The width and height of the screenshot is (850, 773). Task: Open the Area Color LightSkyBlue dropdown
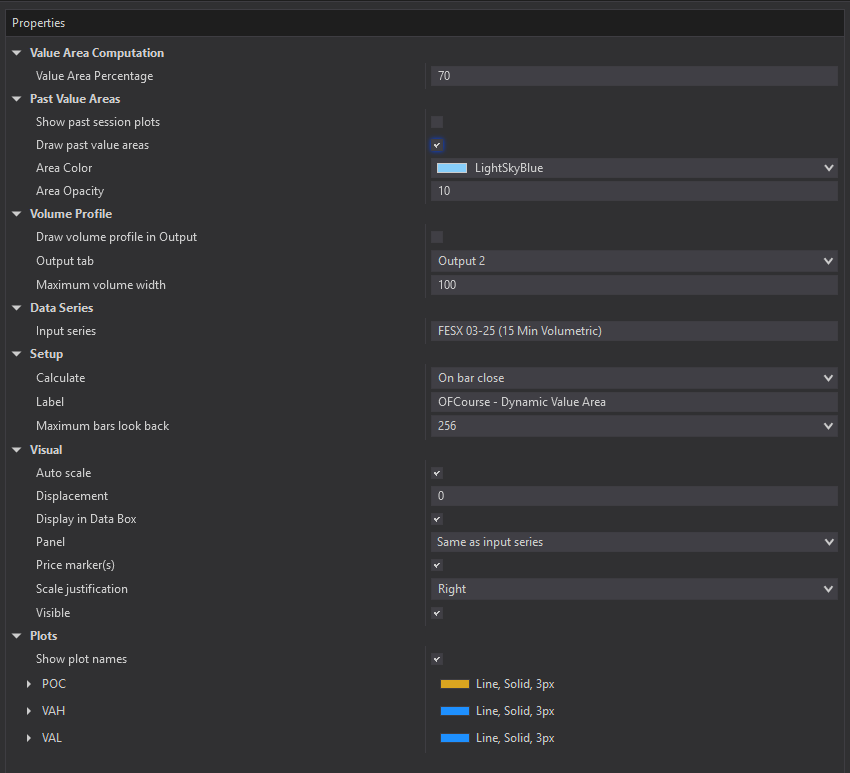634,168
